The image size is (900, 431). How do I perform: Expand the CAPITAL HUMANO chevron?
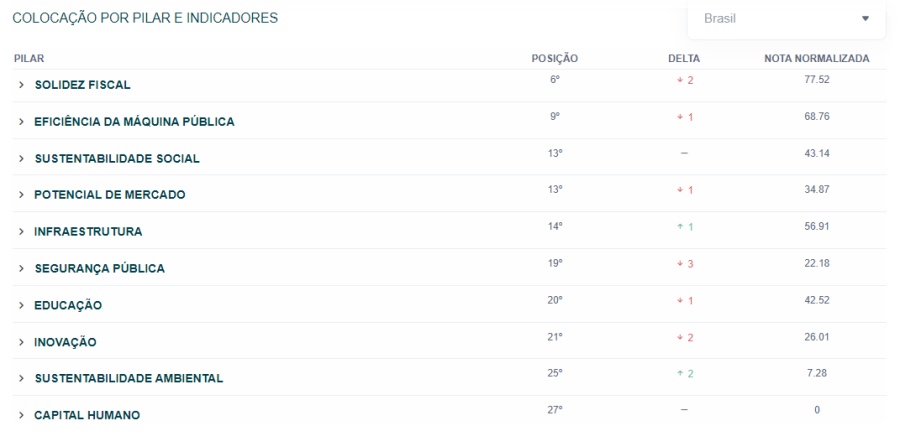coord(21,415)
